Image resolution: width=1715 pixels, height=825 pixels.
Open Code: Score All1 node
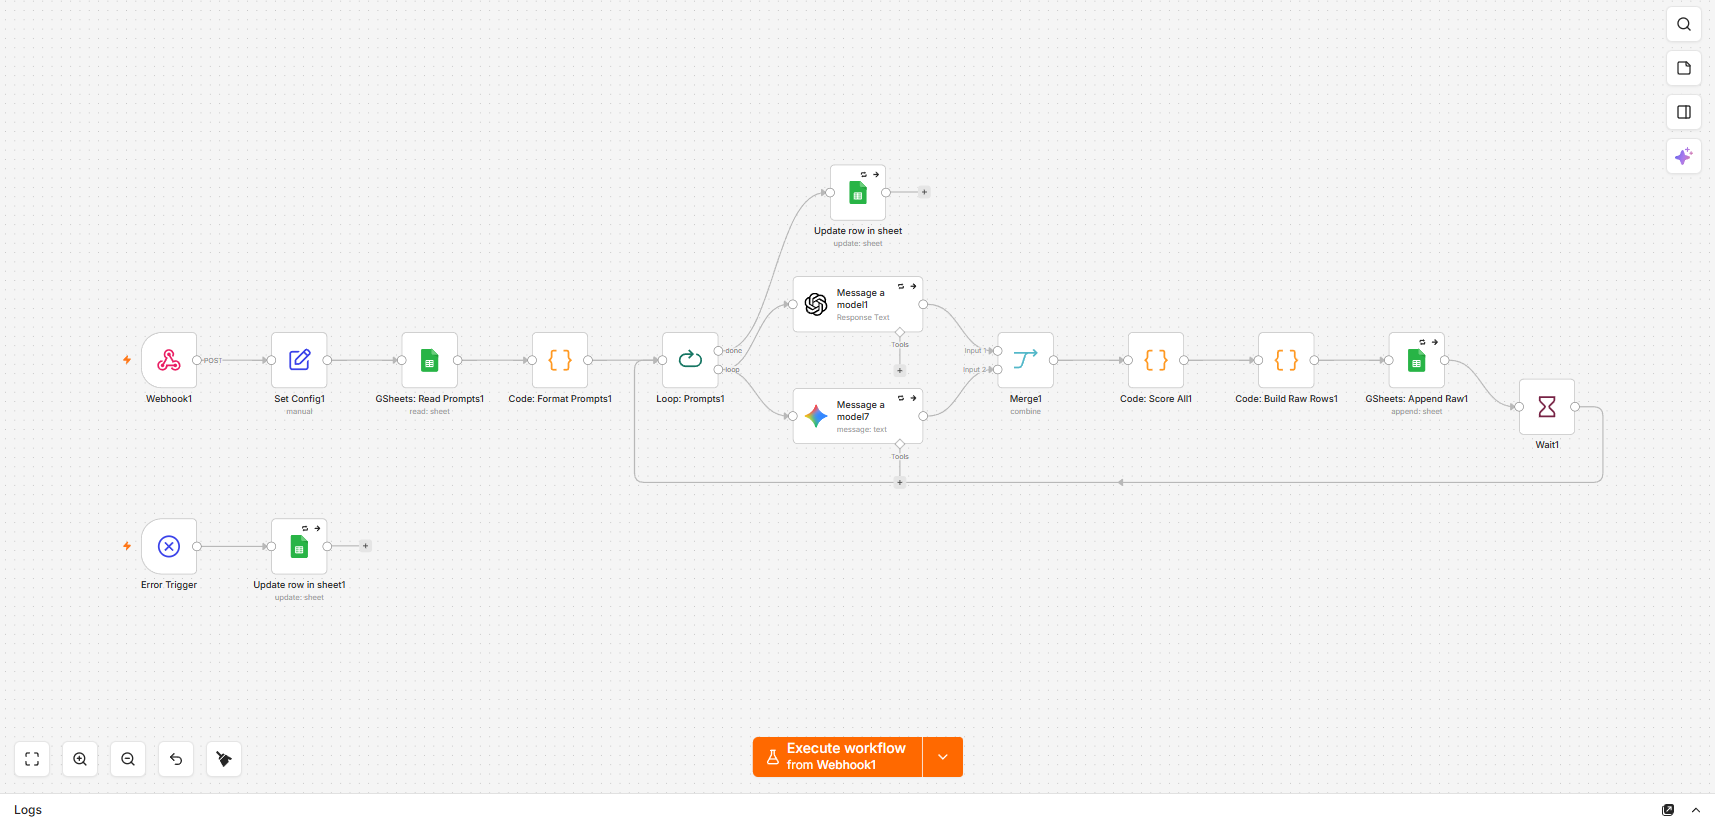(1156, 360)
